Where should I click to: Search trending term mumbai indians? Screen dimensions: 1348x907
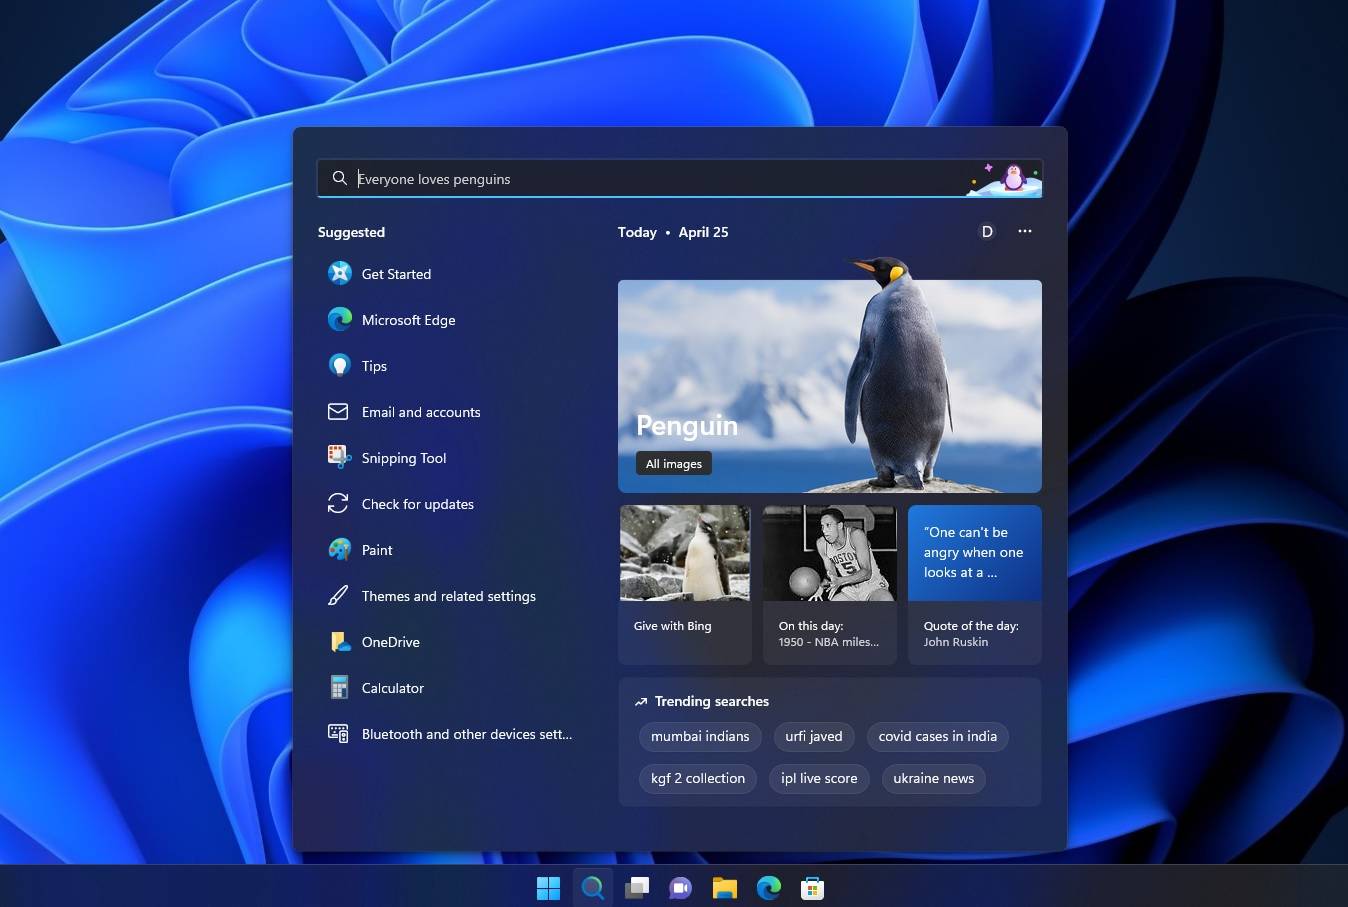point(699,736)
